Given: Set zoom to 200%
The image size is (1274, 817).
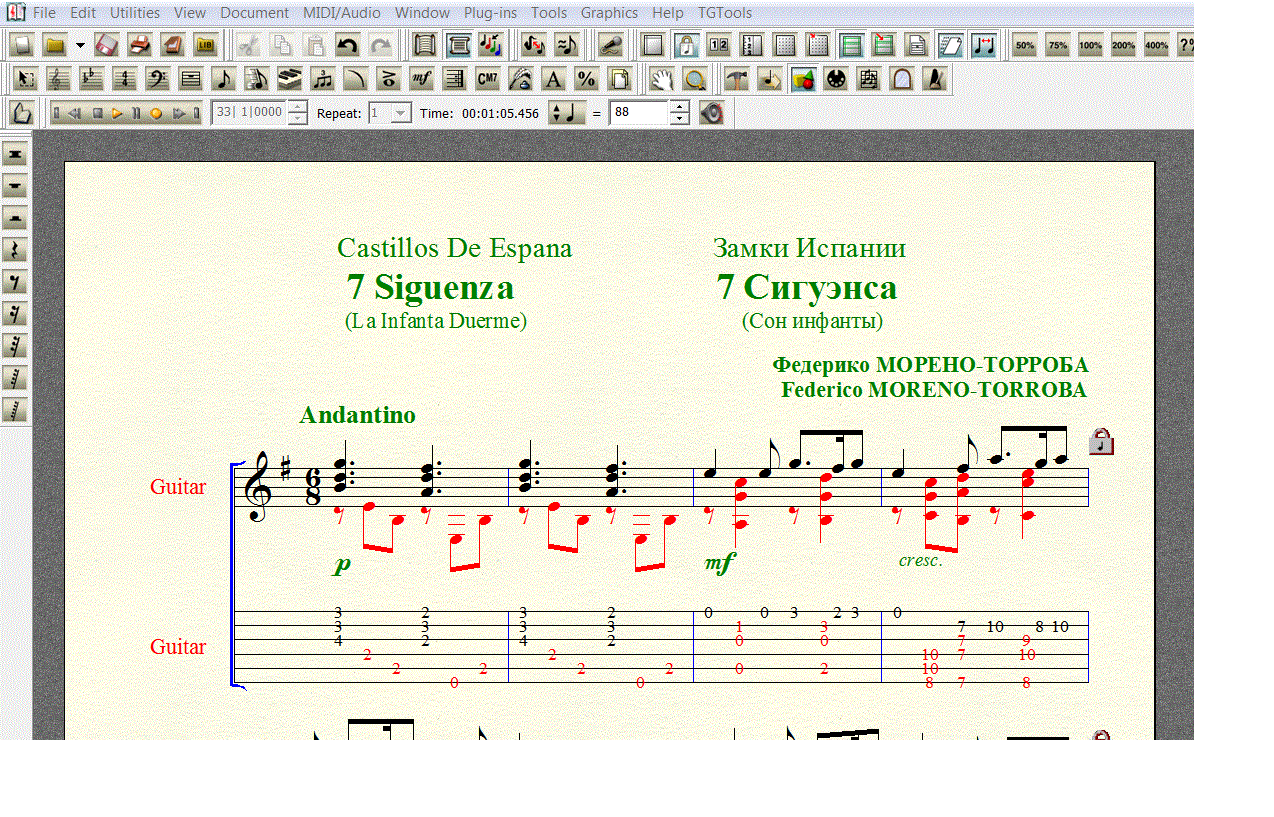Looking at the screenshot, I should click(1124, 45).
